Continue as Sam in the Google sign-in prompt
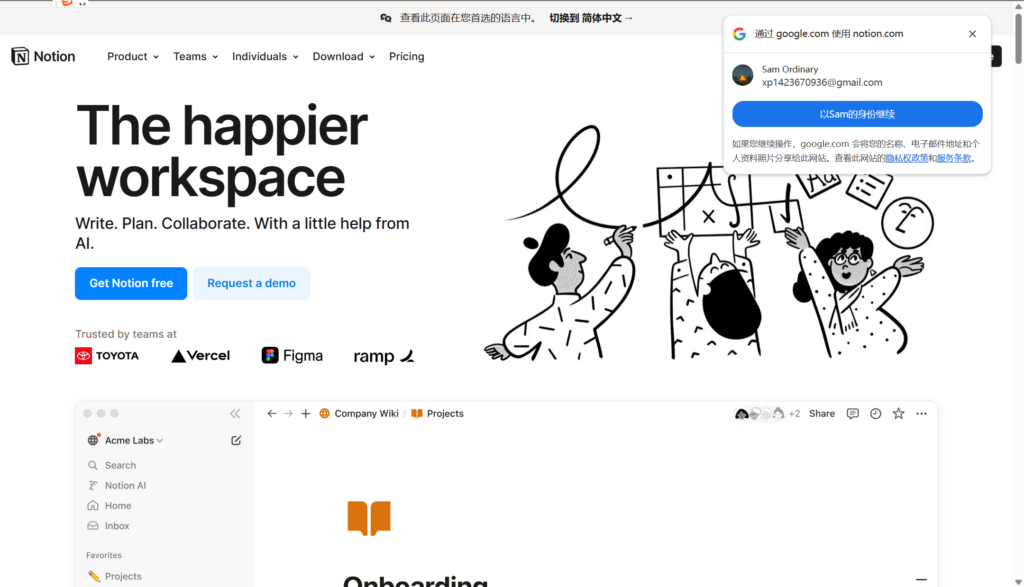 point(856,114)
